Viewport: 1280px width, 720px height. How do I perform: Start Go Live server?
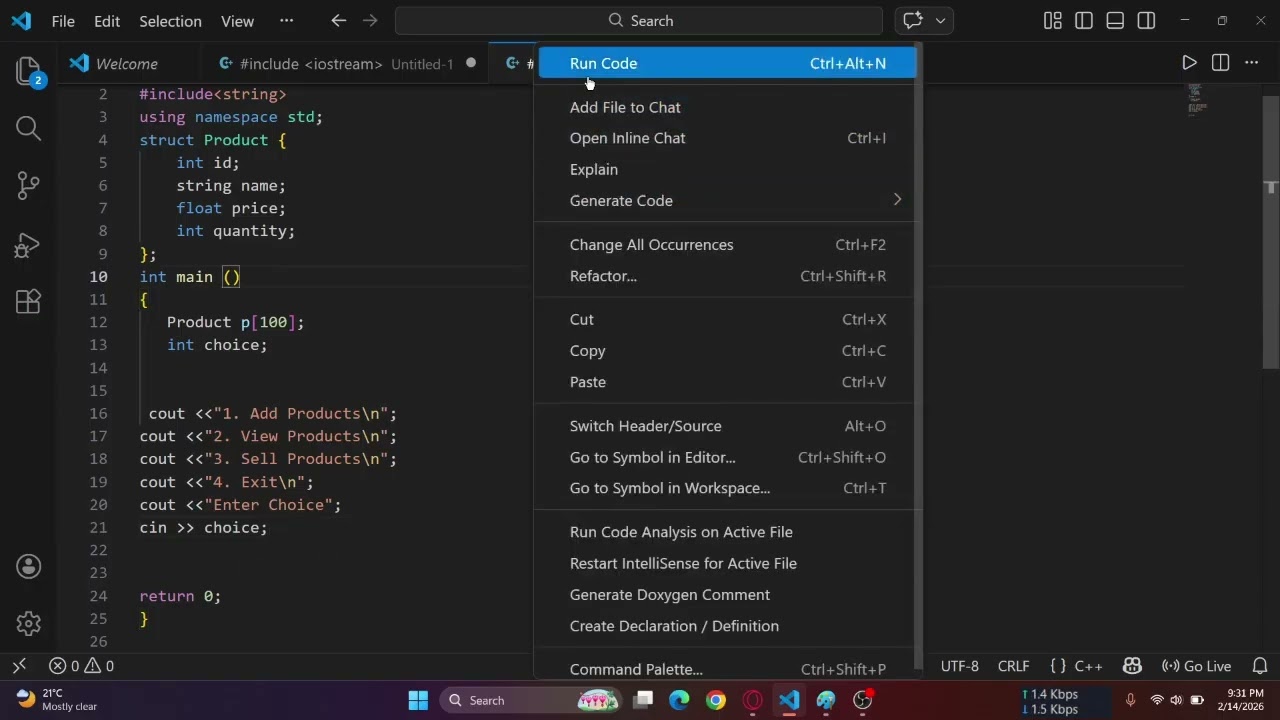click(1196, 666)
